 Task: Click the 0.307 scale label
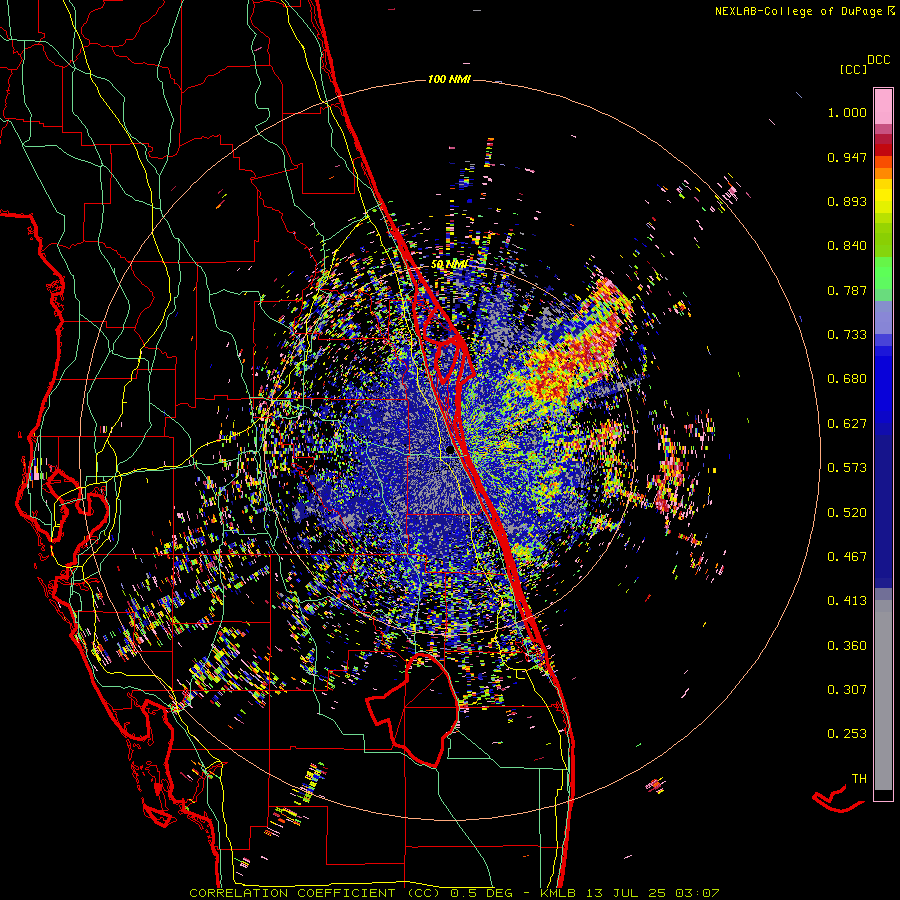pyautogui.click(x=847, y=690)
